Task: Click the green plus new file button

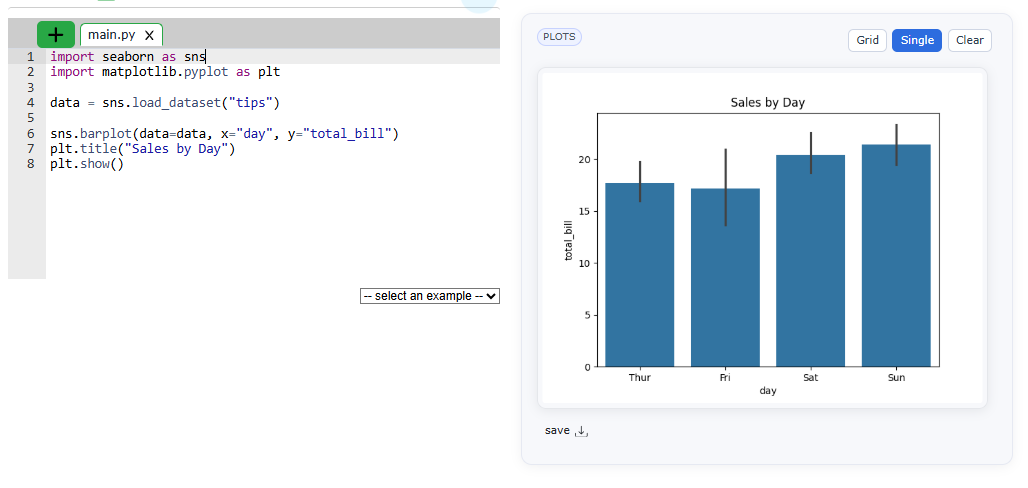Action: 56,35
